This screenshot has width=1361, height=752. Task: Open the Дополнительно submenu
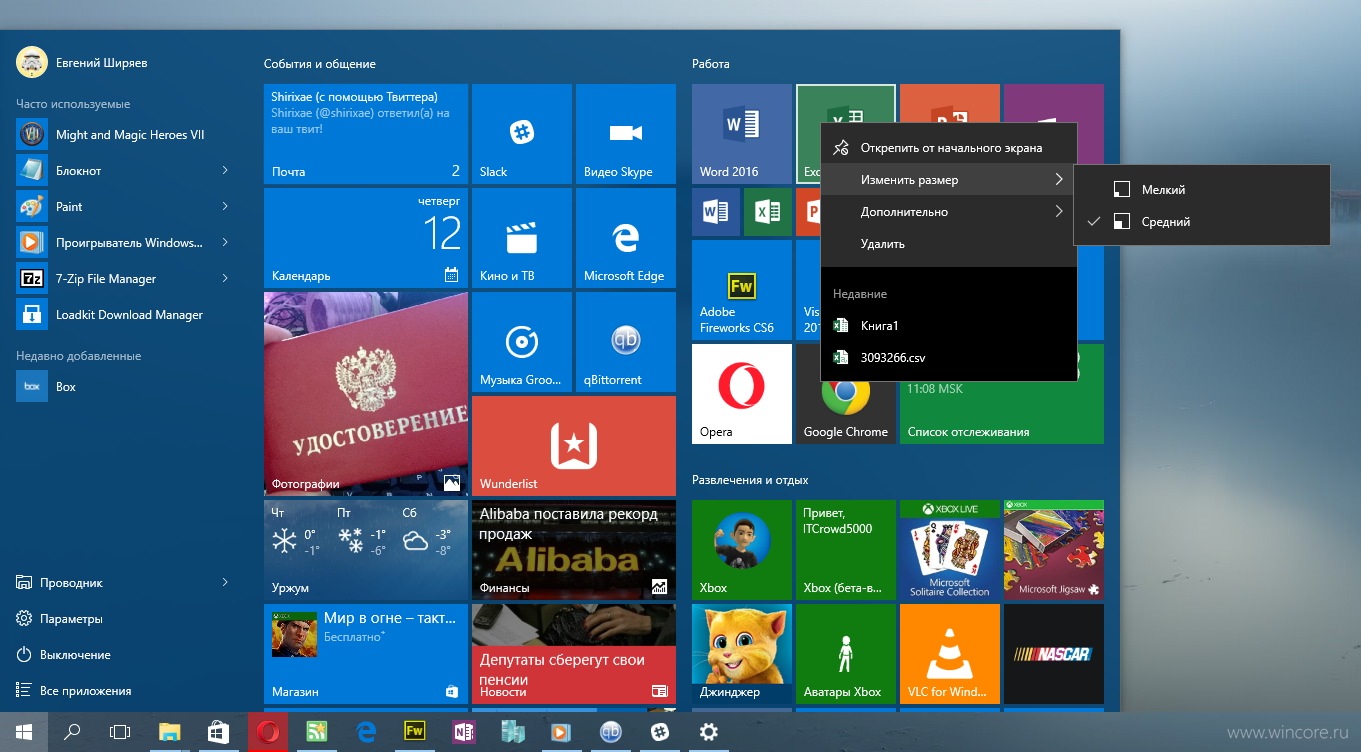tap(948, 212)
